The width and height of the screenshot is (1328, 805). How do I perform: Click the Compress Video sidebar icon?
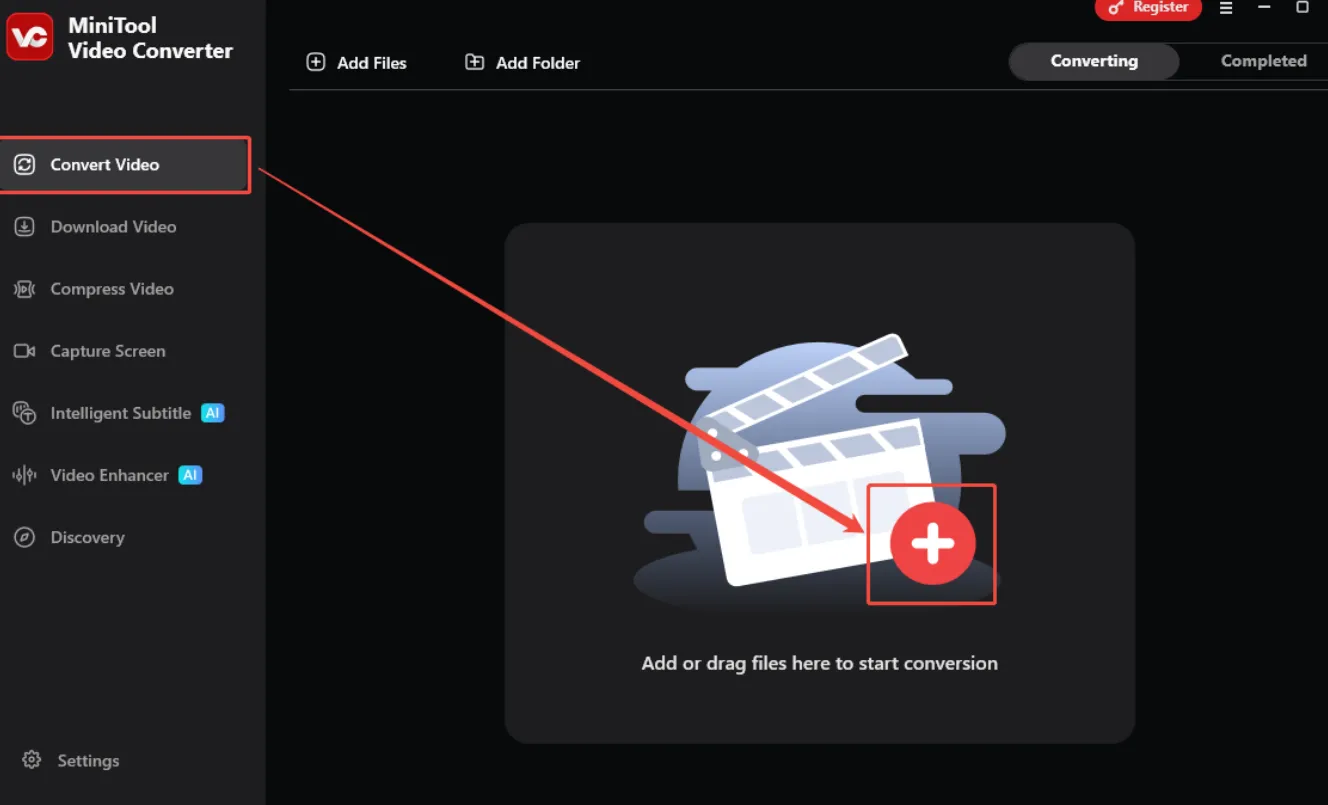25,289
